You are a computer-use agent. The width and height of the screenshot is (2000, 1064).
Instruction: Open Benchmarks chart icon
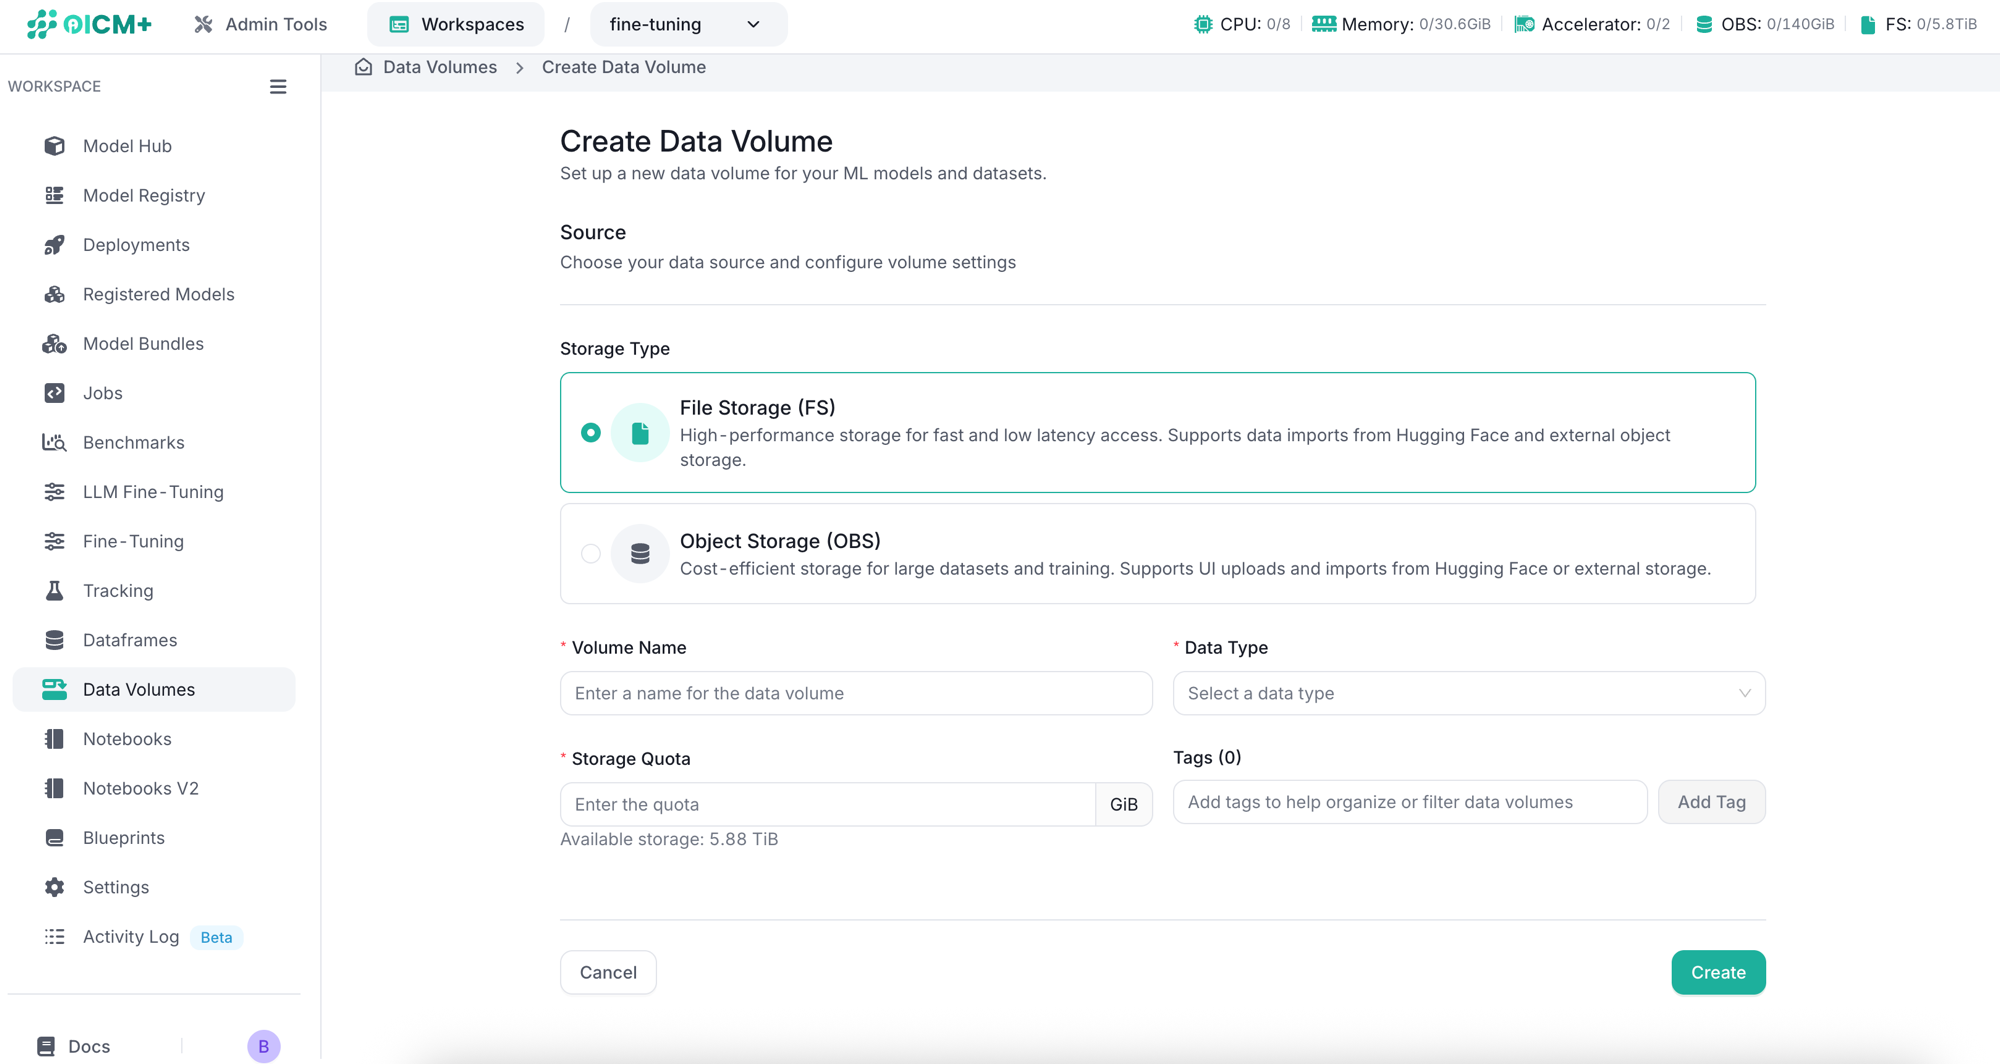pyautogui.click(x=55, y=442)
